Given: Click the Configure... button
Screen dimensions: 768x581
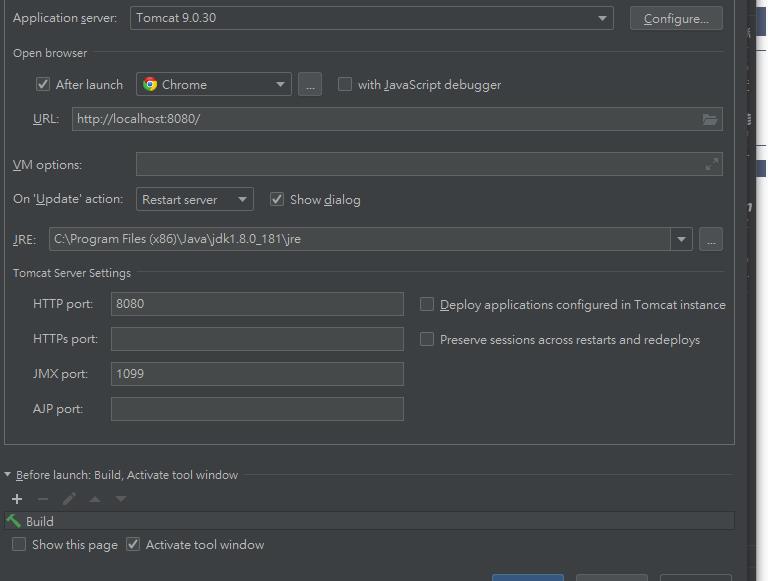Looking at the screenshot, I should [676, 19].
